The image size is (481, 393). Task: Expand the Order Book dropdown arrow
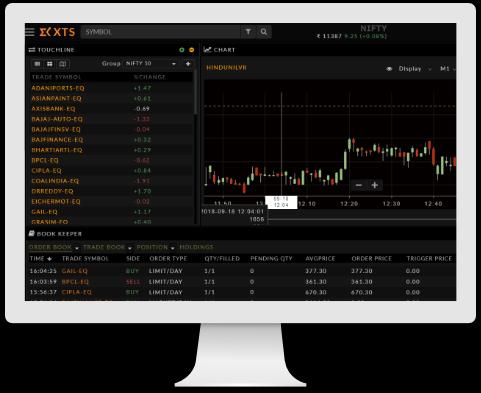click(x=77, y=248)
